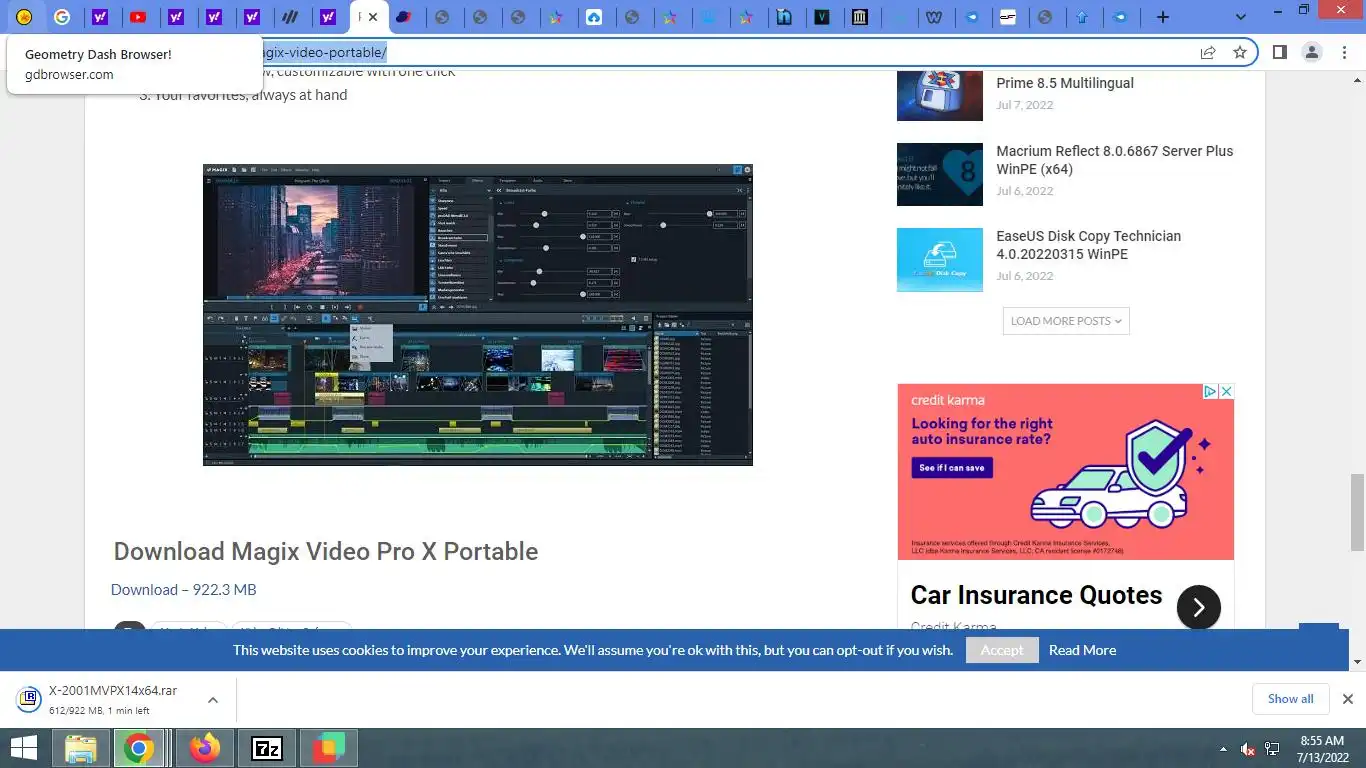1366x768 pixels.
Task: Open Prime 8.5 Multilingual post
Action: coord(1065,83)
